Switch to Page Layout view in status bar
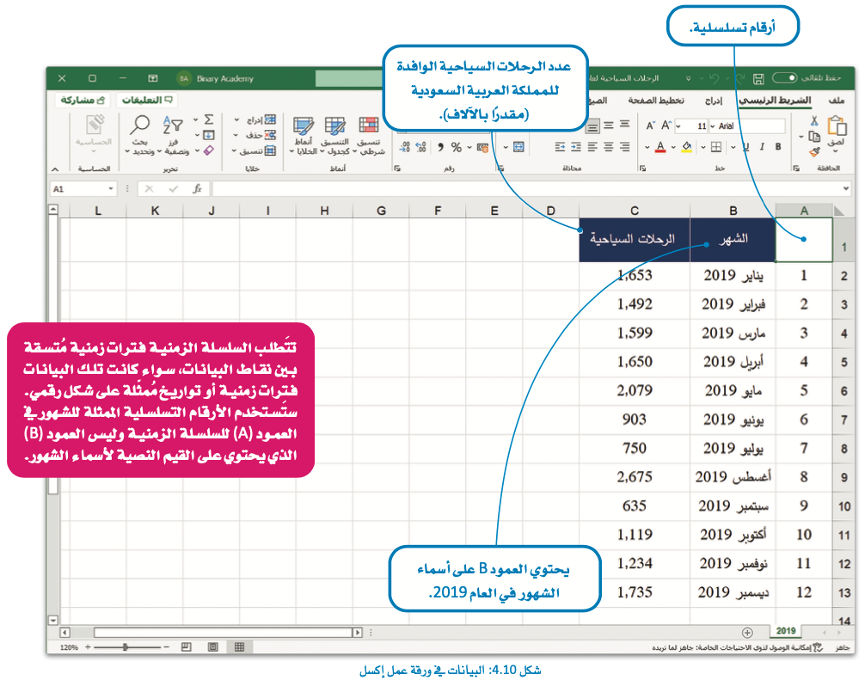Screen dimensions: 866x687 213,647
